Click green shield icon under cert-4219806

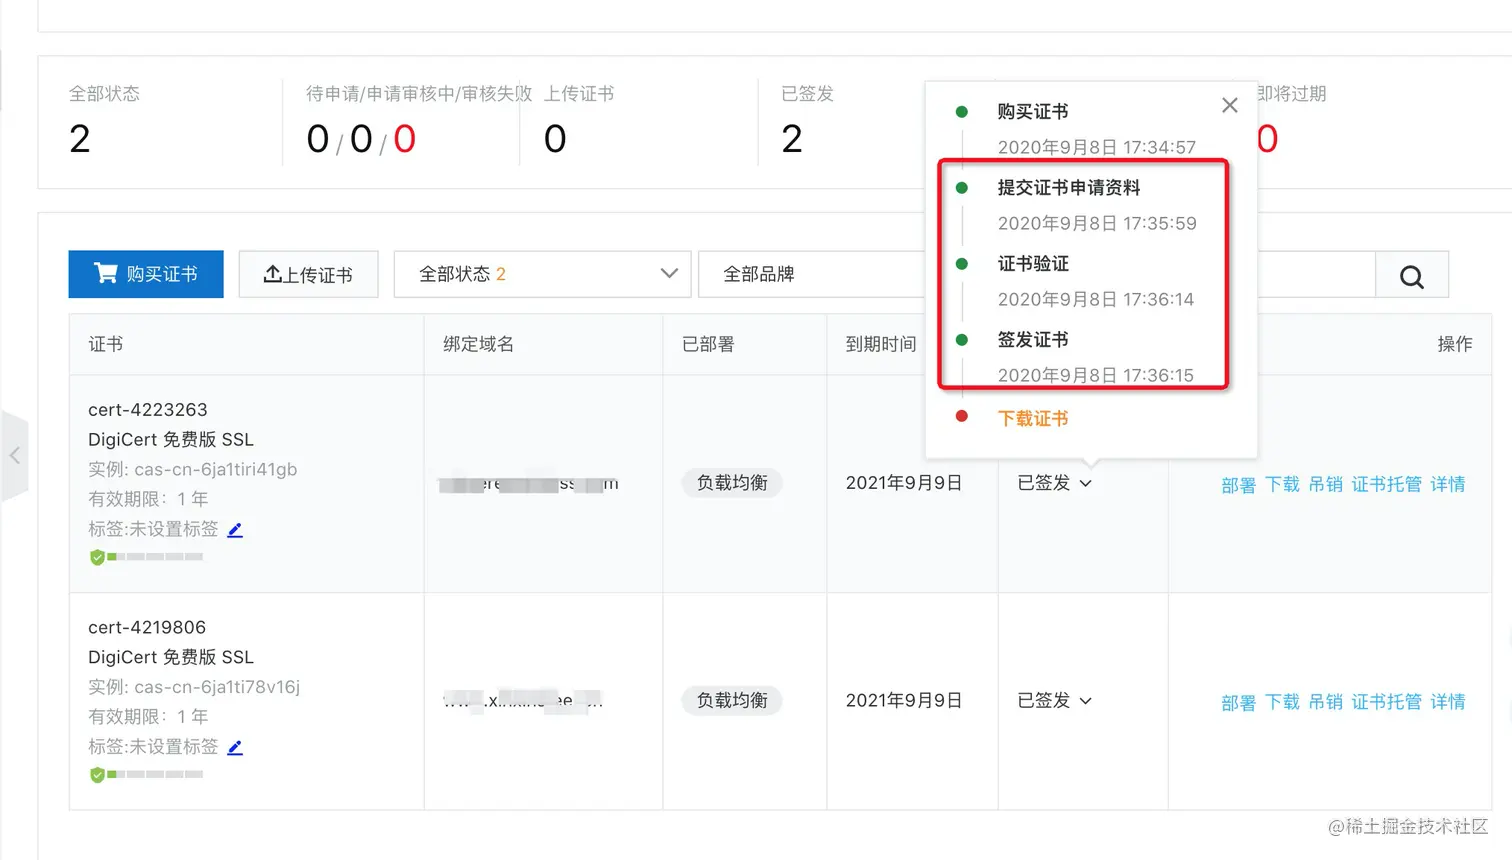point(97,775)
